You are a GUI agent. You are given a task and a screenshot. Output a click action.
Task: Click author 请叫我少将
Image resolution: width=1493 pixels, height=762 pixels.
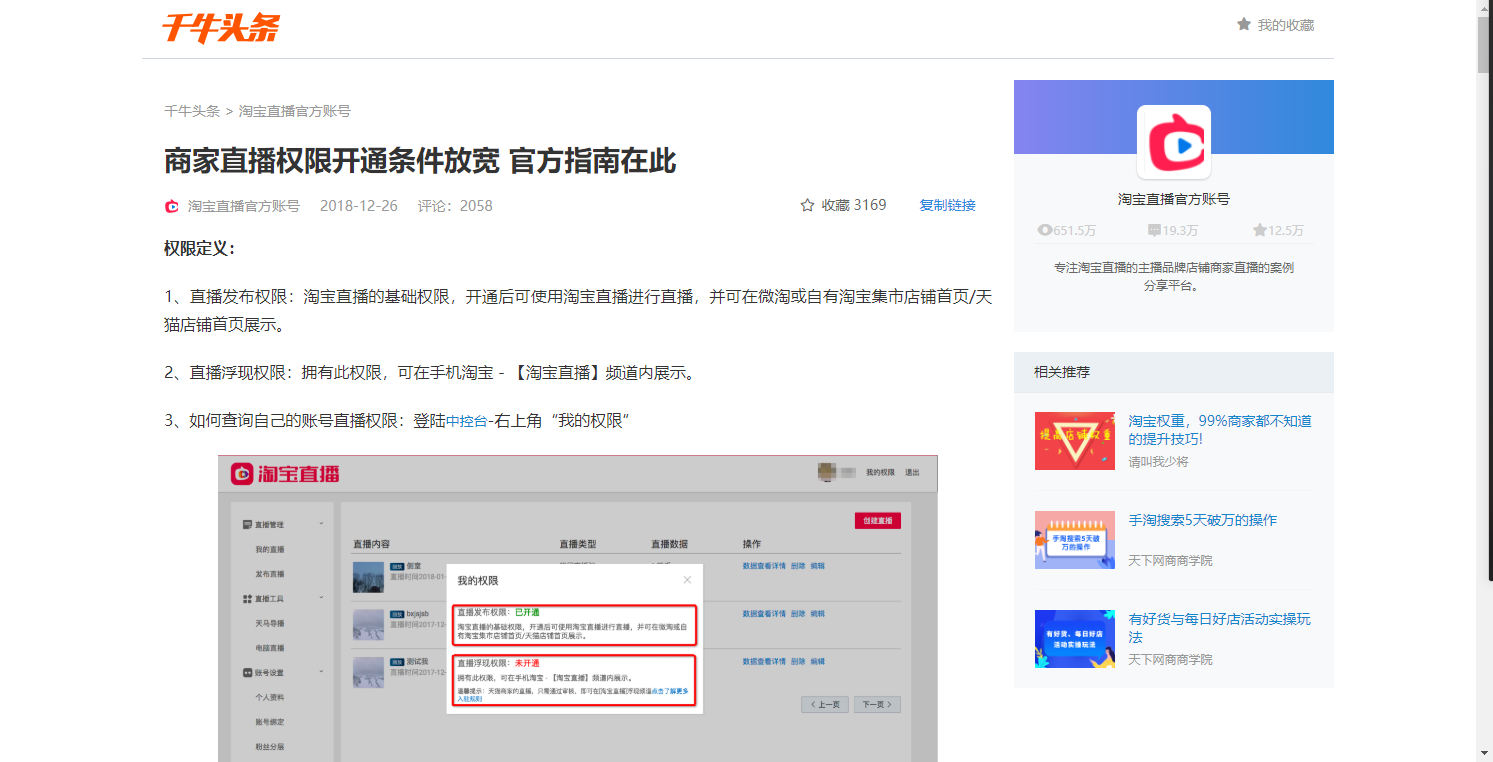click(x=1159, y=462)
